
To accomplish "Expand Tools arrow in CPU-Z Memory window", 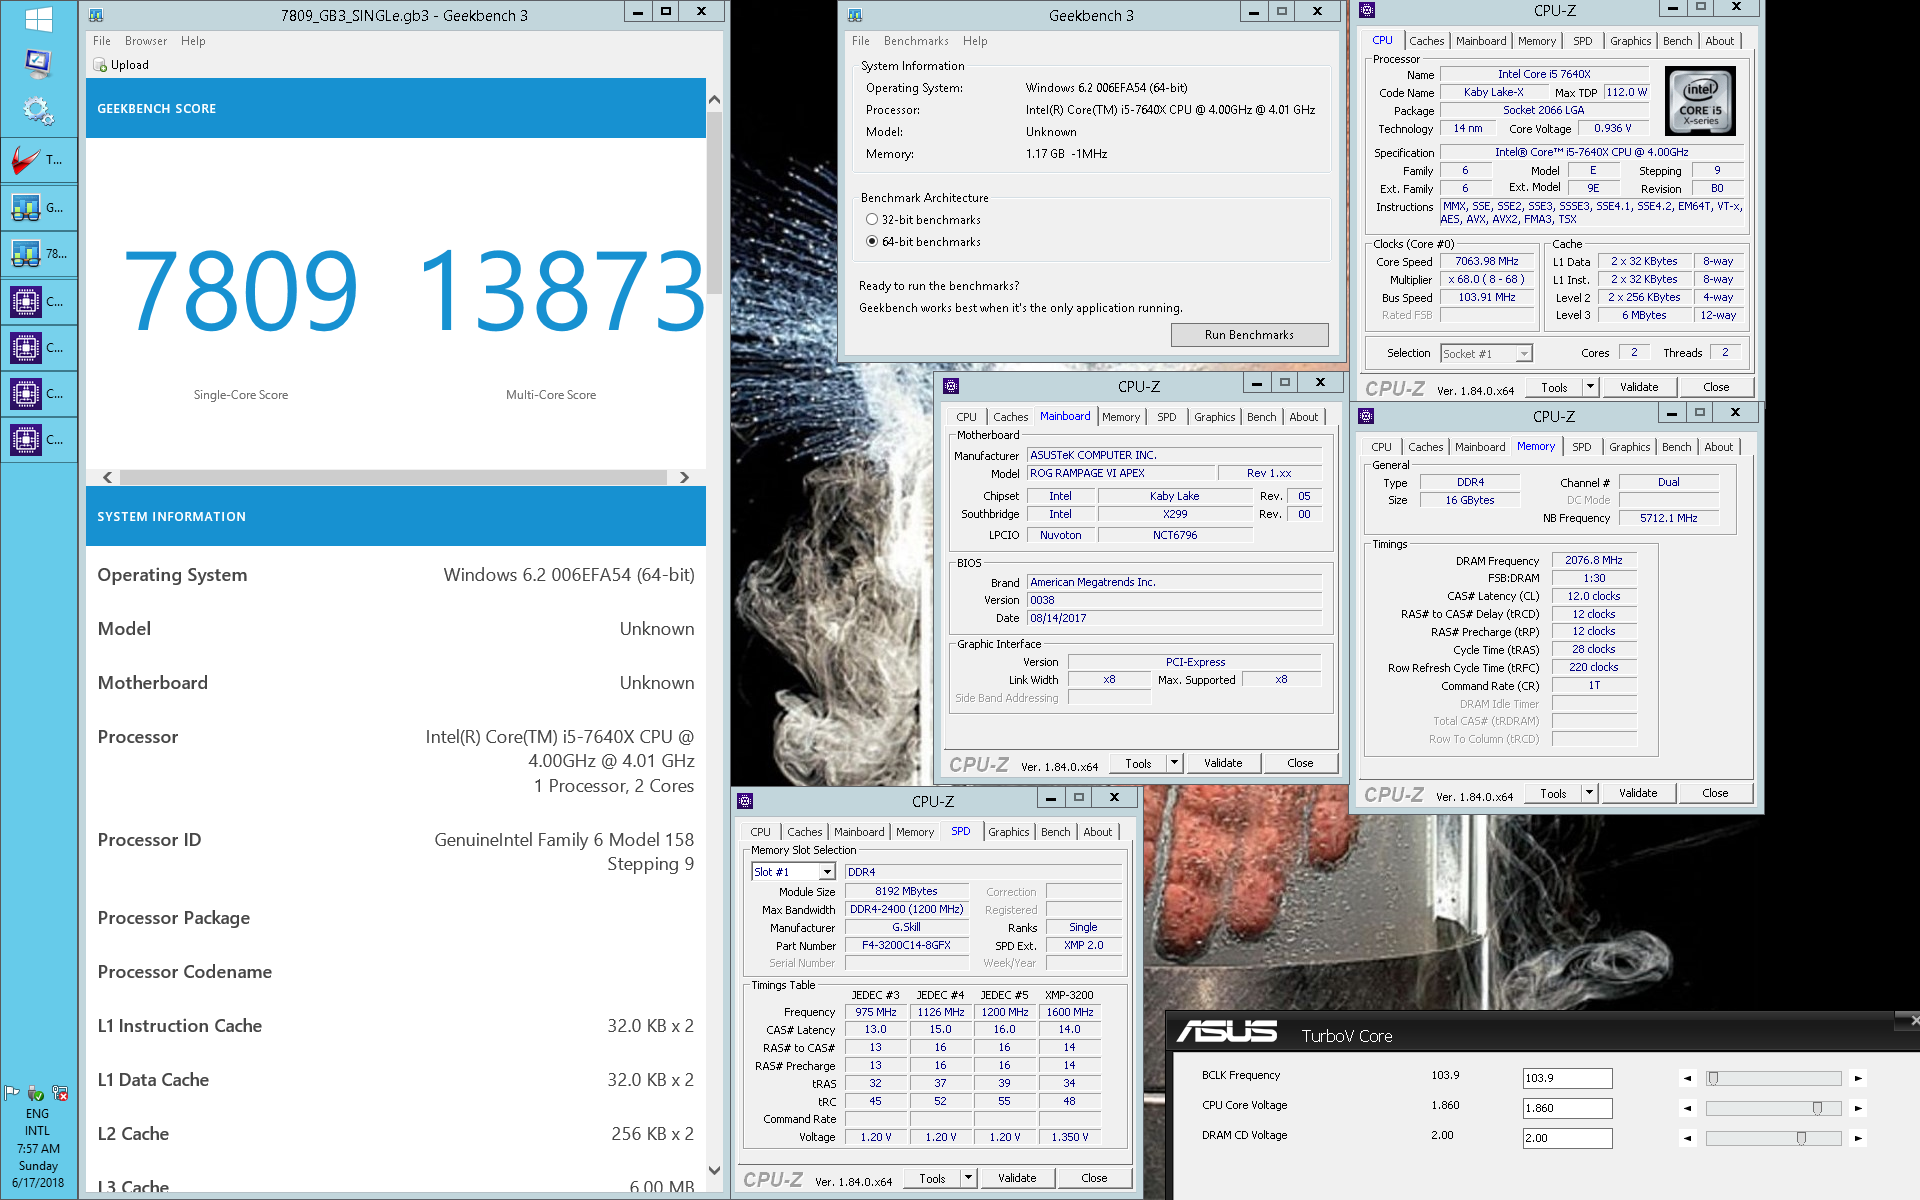I will [1588, 793].
